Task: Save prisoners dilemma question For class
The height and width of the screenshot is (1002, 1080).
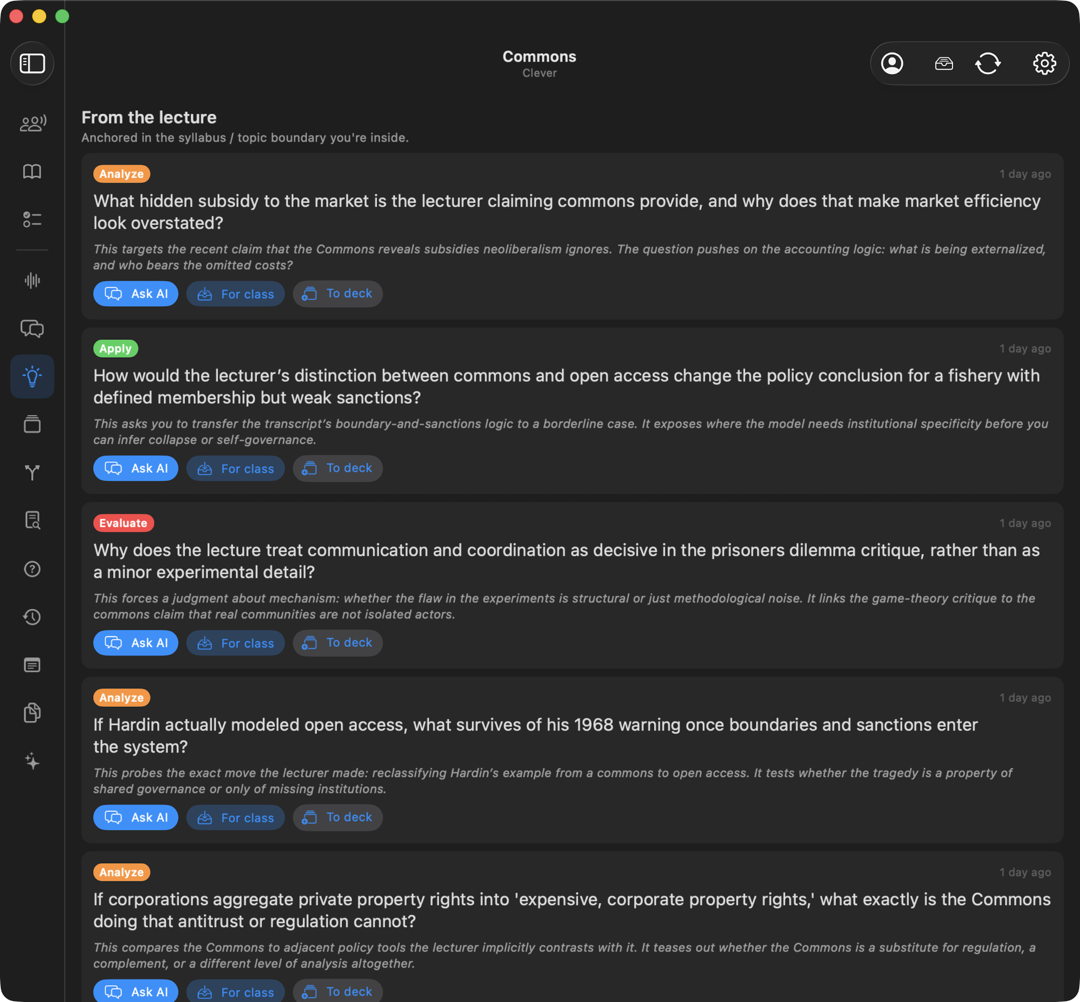Action: (x=236, y=643)
